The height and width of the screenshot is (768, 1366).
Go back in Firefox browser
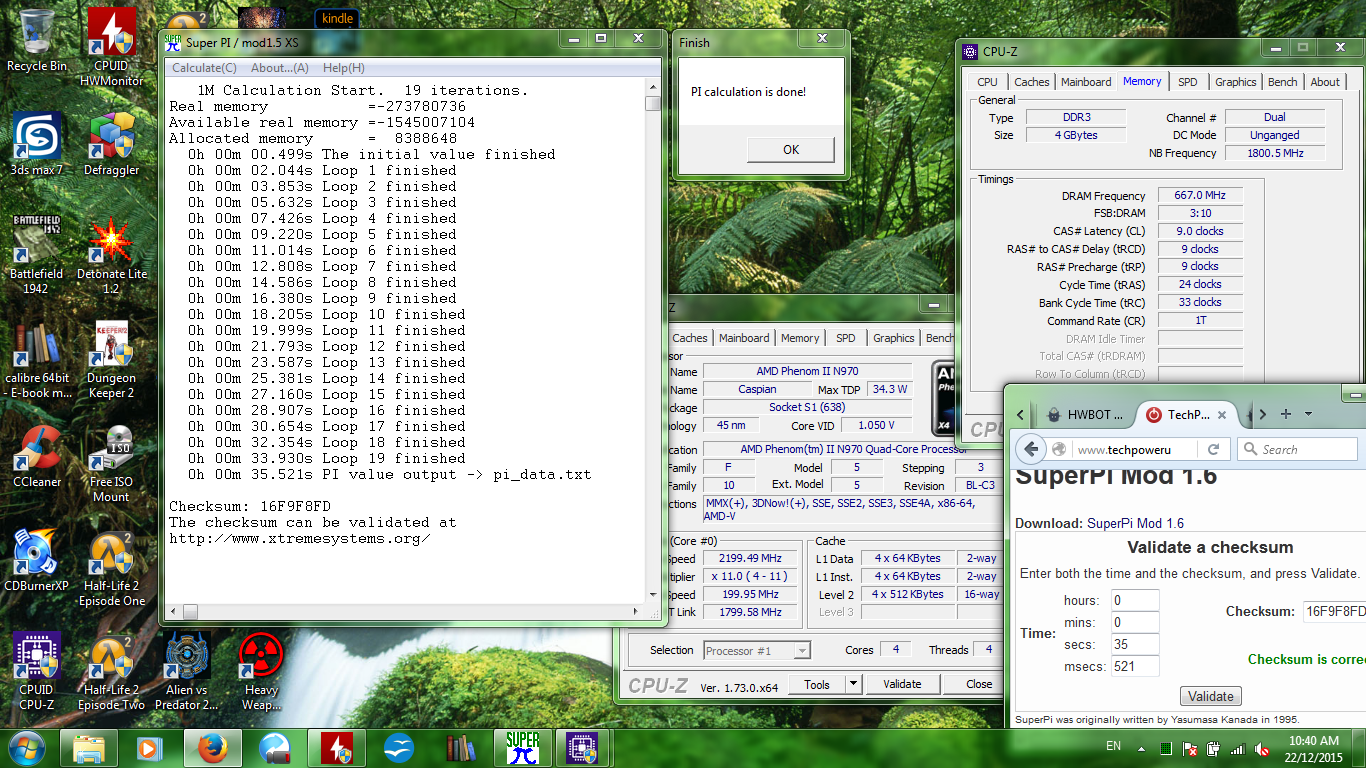click(x=1032, y=449)
